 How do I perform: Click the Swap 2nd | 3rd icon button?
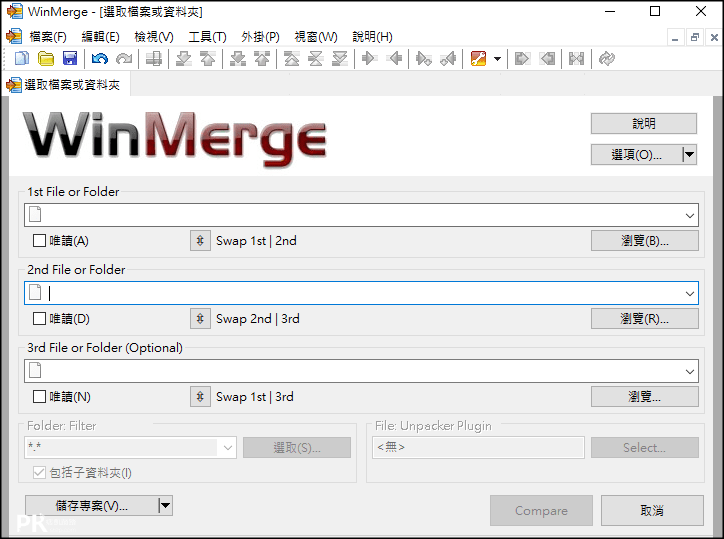pos(200,319)
